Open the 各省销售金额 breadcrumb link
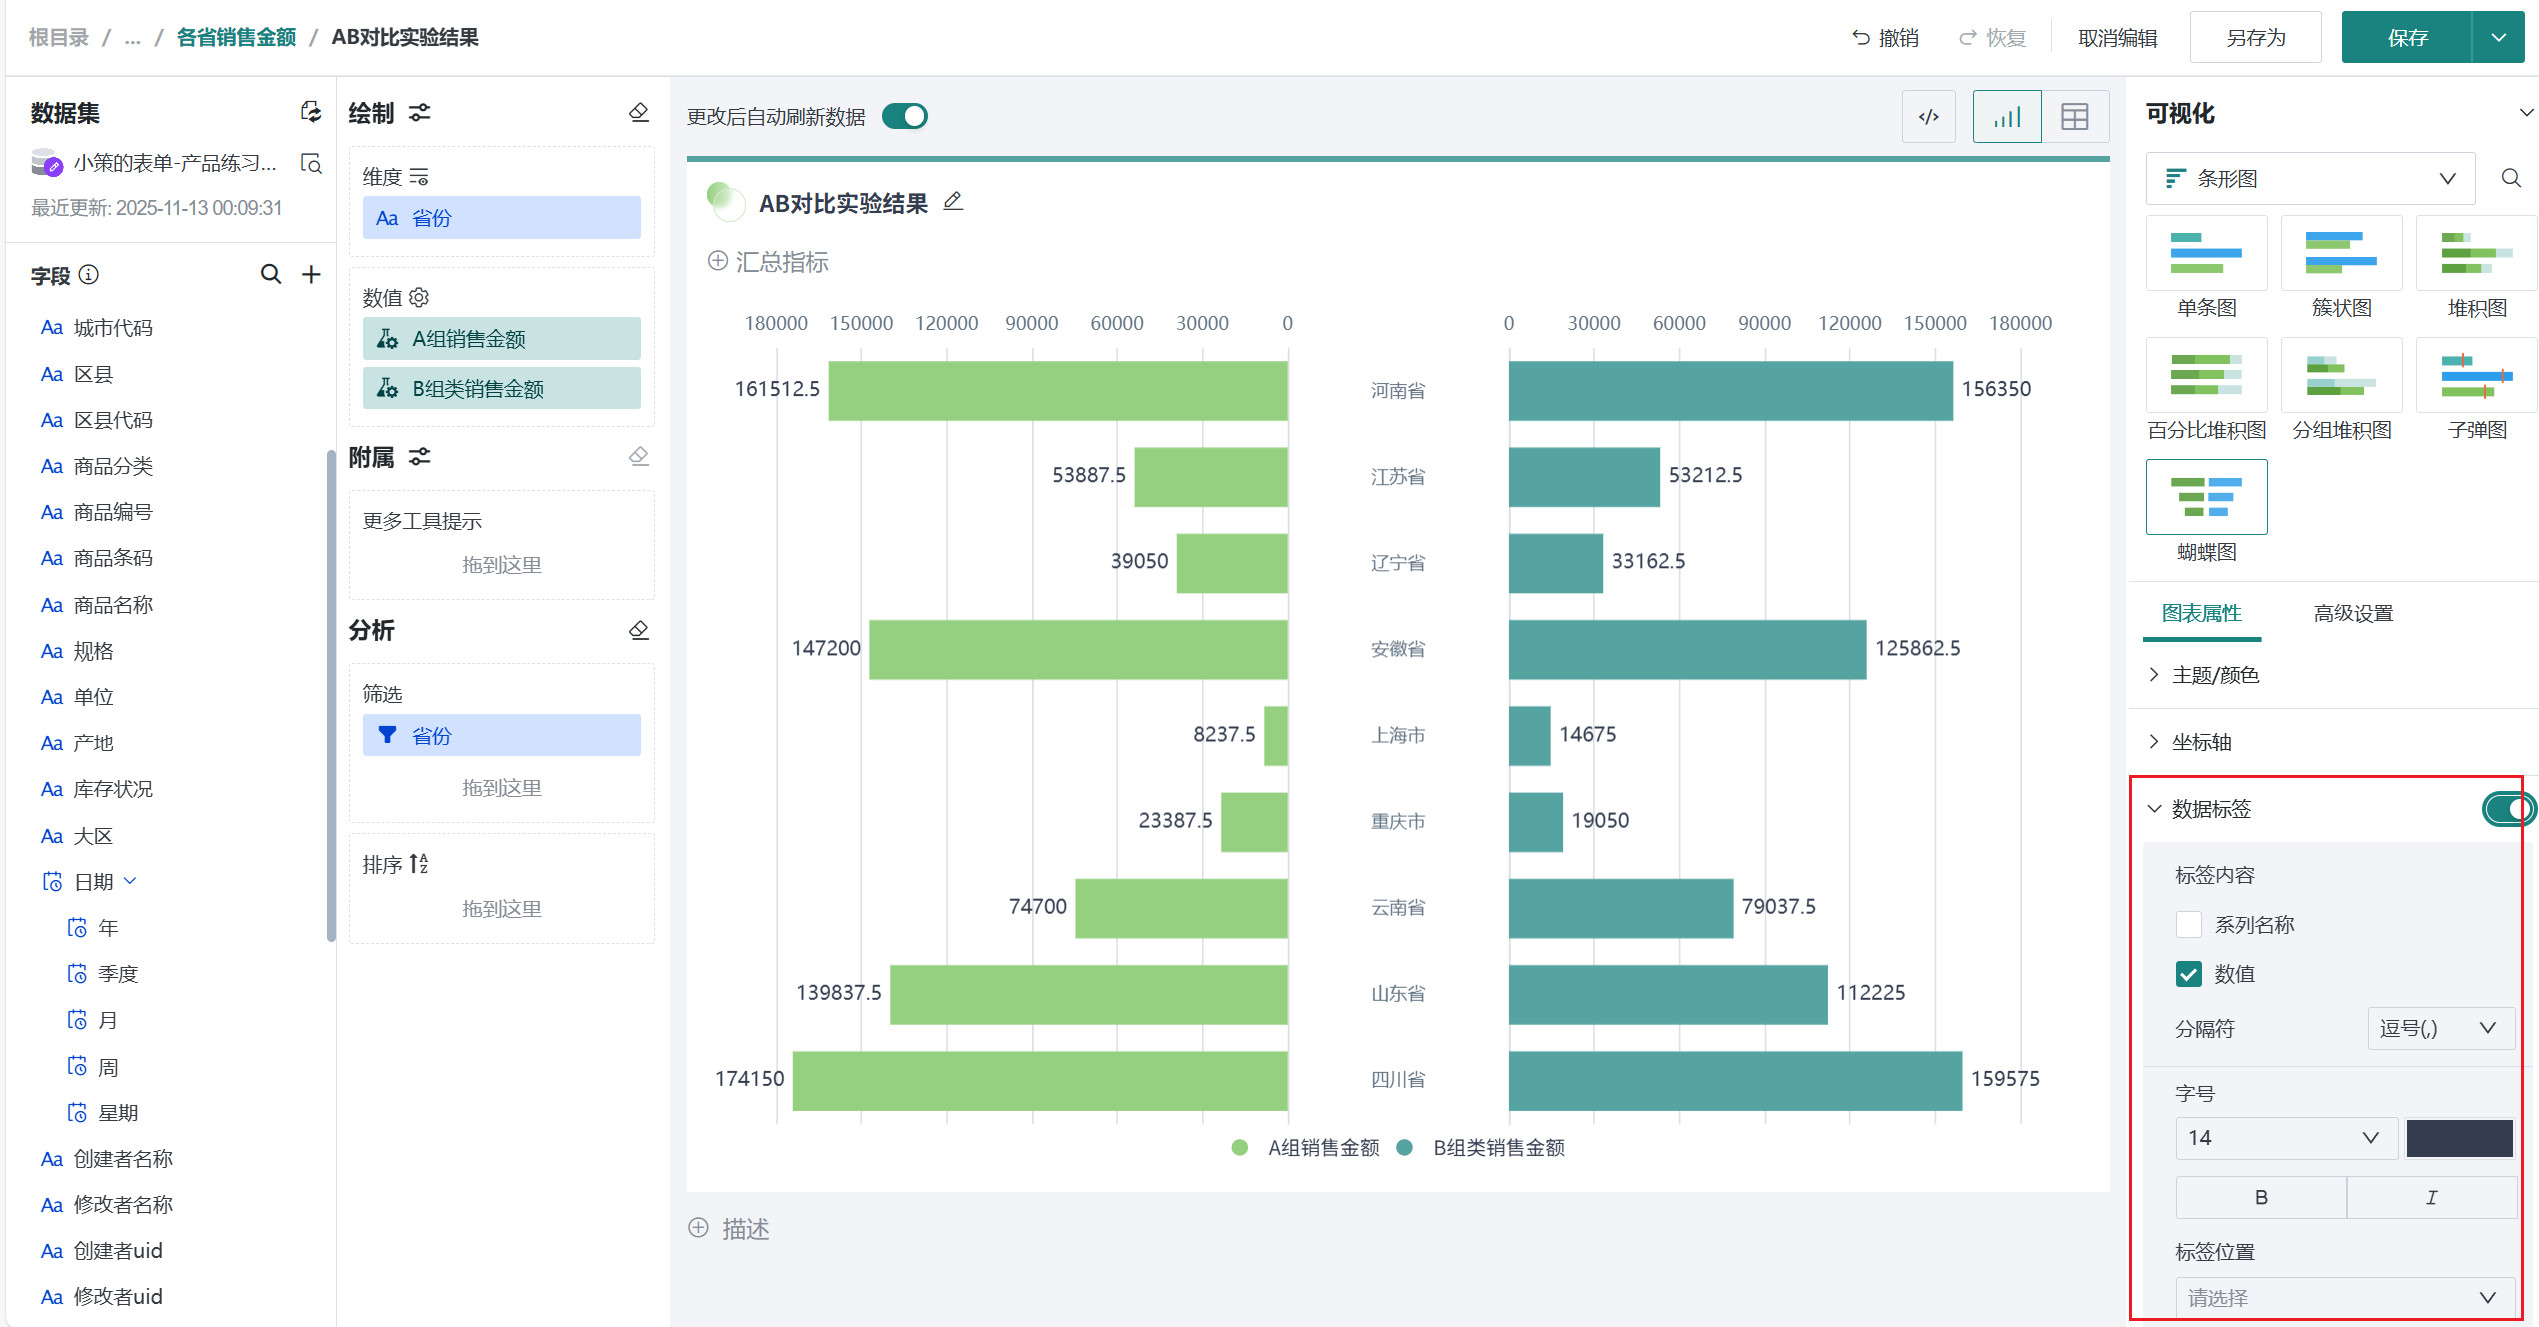The height and width of the screenshot is (1327, 2539). (236, 37)
